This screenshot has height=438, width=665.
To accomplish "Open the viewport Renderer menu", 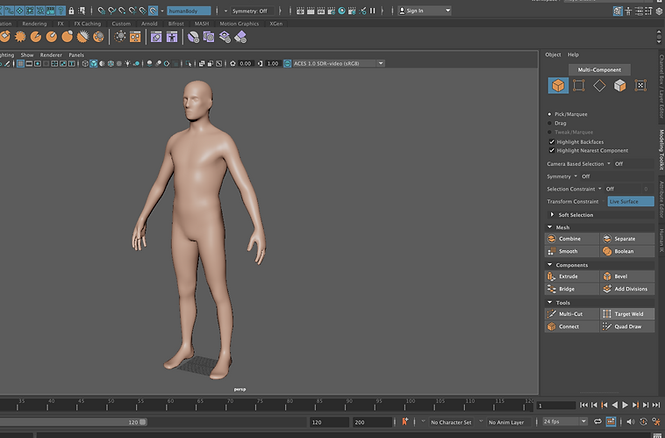I will [x=51, y=55].
